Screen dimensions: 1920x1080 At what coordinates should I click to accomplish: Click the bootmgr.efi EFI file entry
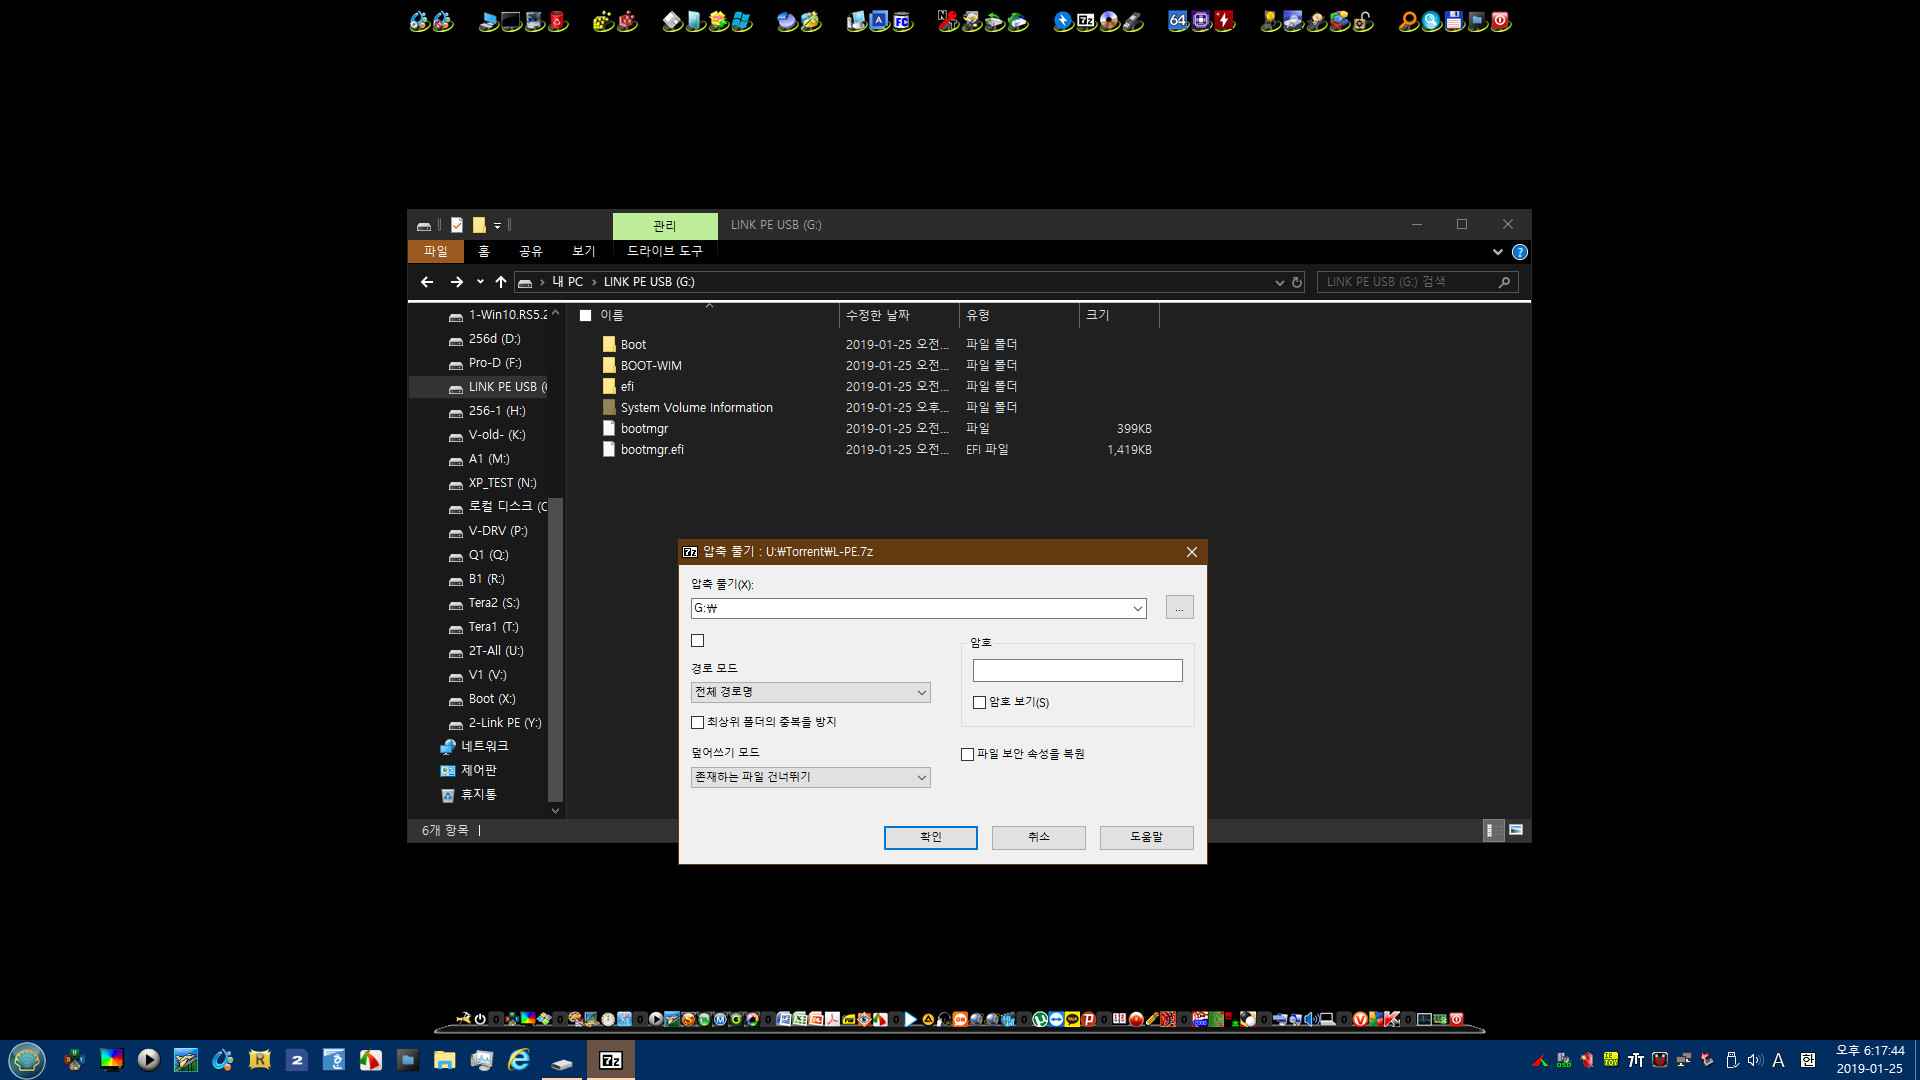[x=651, y=448]
